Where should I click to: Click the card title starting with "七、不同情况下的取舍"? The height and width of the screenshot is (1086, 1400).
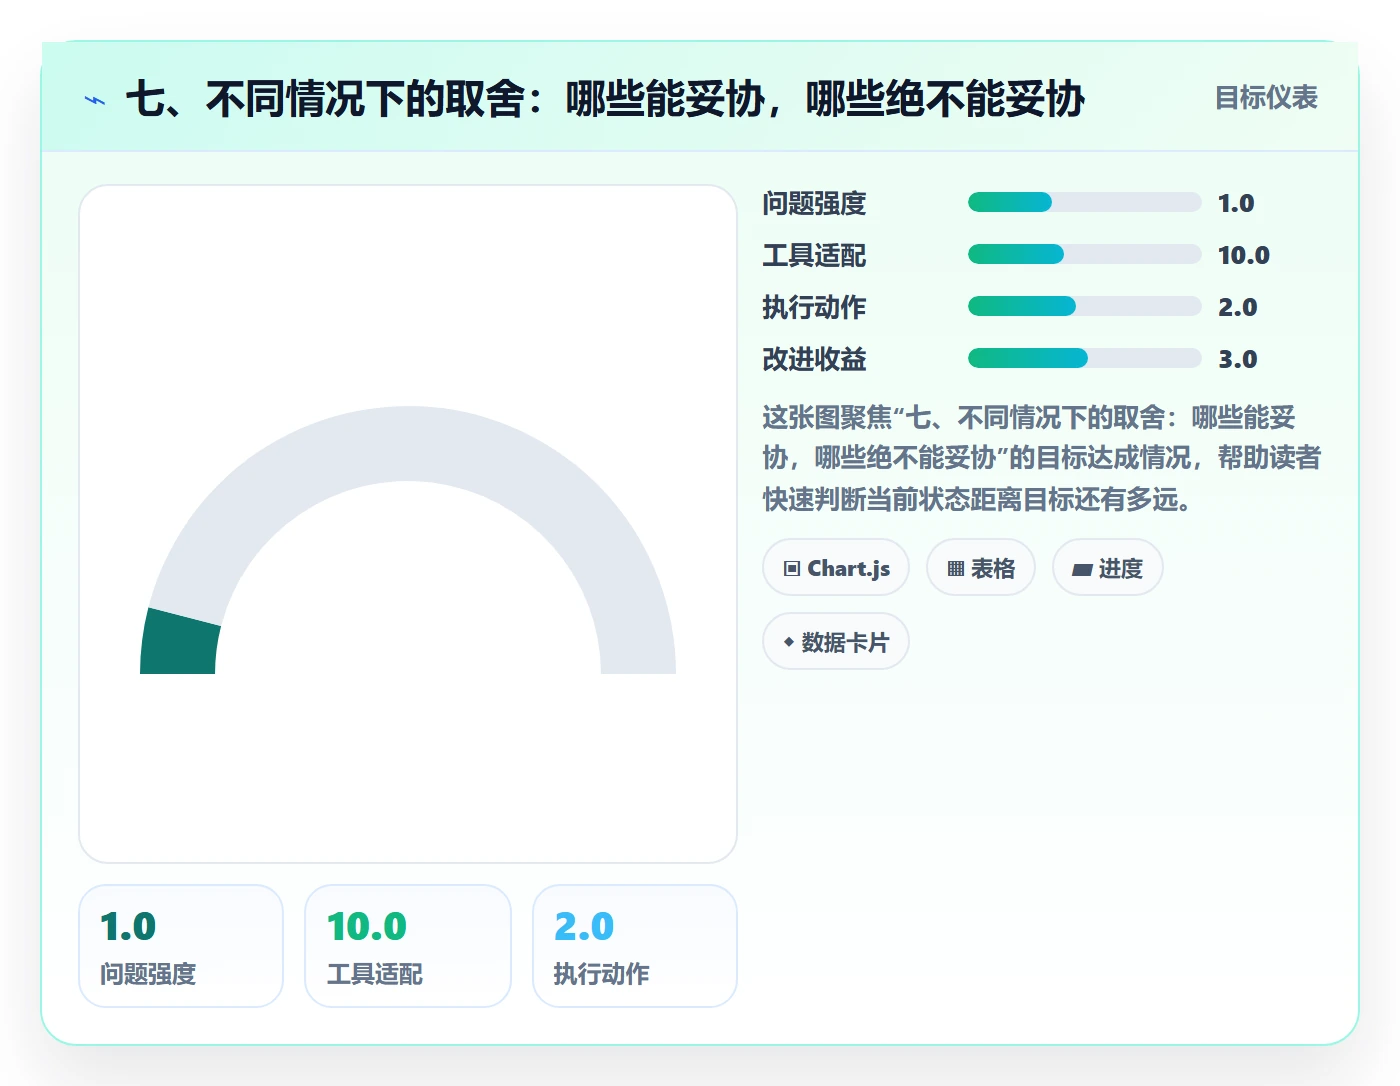click(x=605, y=99)
